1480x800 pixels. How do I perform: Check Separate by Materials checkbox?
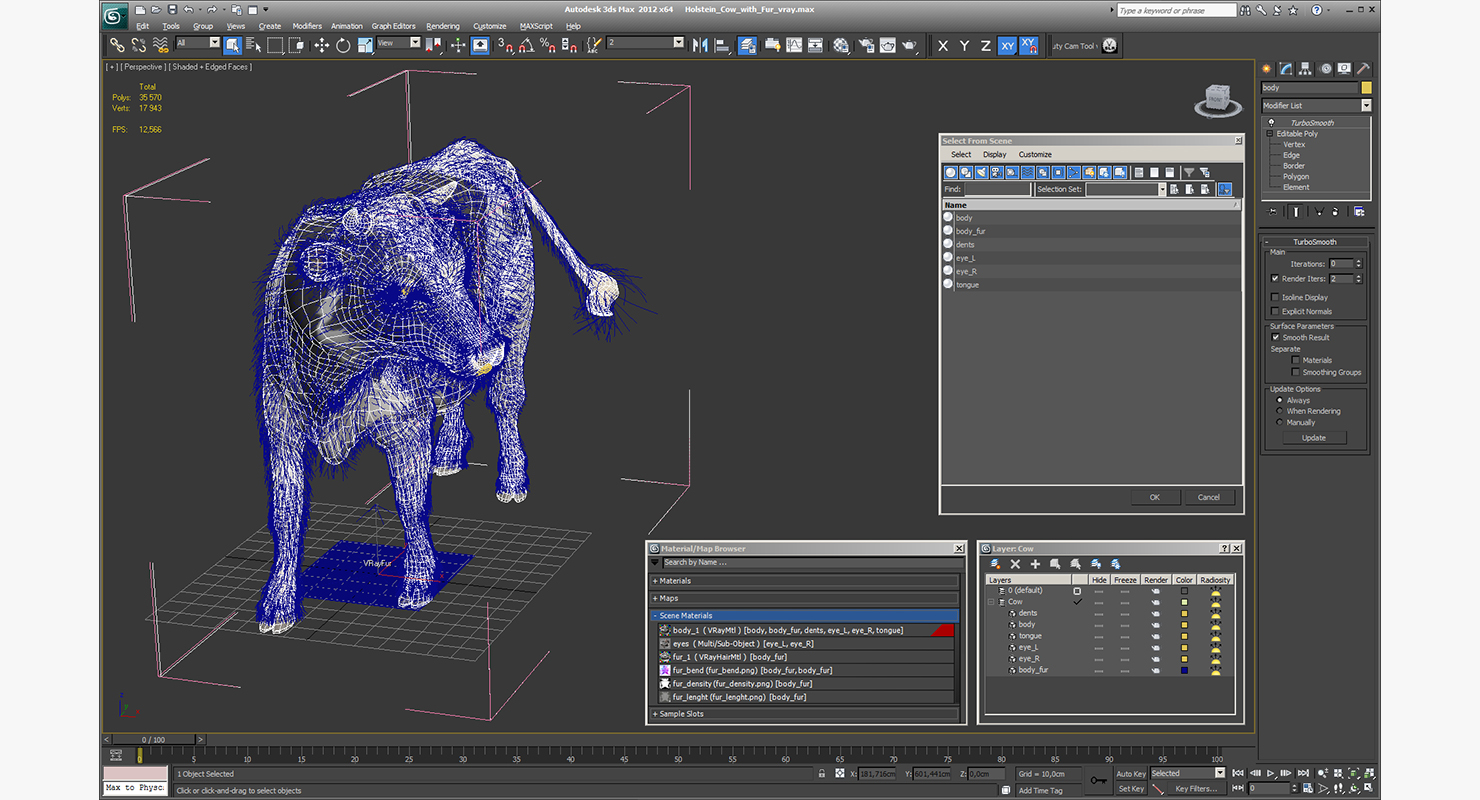click(1296, 360)
